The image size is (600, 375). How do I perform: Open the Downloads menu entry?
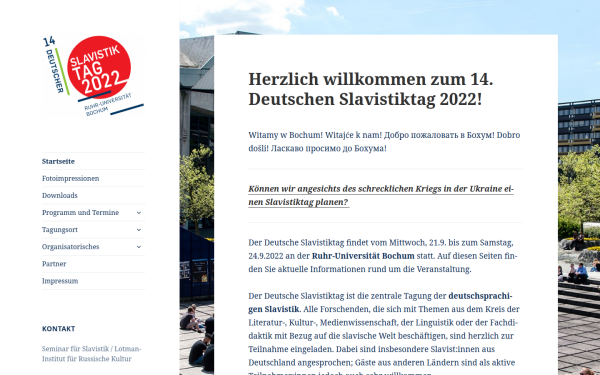pyautogui.click(x=60, y=196)
